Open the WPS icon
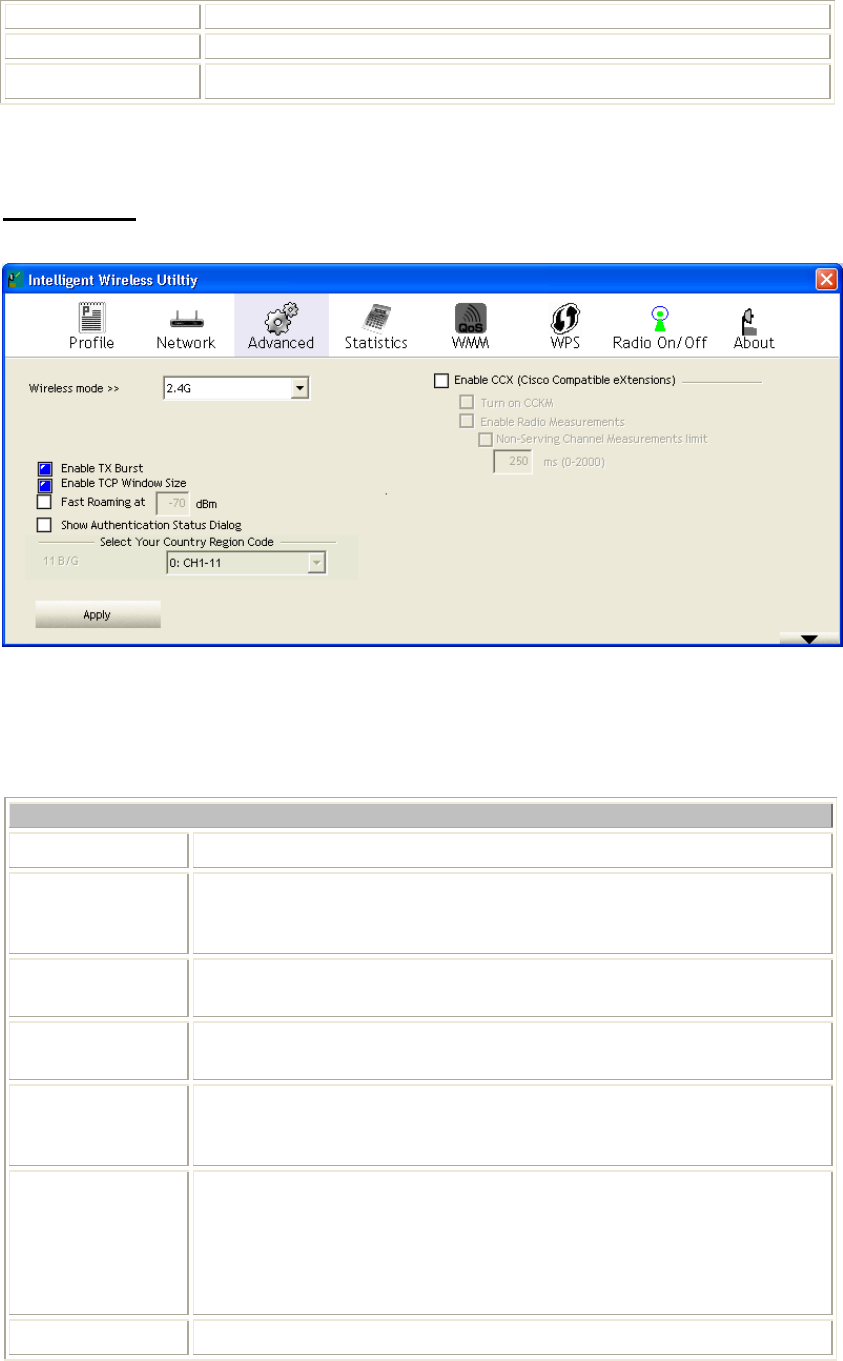 pyautogui.click(x=565, y=317)
